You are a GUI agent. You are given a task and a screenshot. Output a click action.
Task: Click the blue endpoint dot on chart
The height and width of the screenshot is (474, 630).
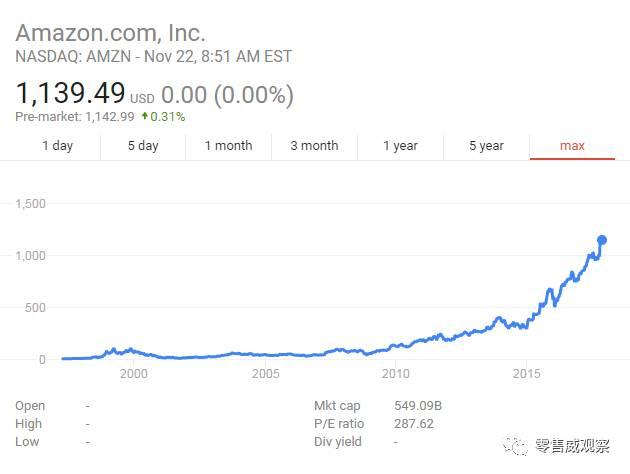(x=602, y=240)
